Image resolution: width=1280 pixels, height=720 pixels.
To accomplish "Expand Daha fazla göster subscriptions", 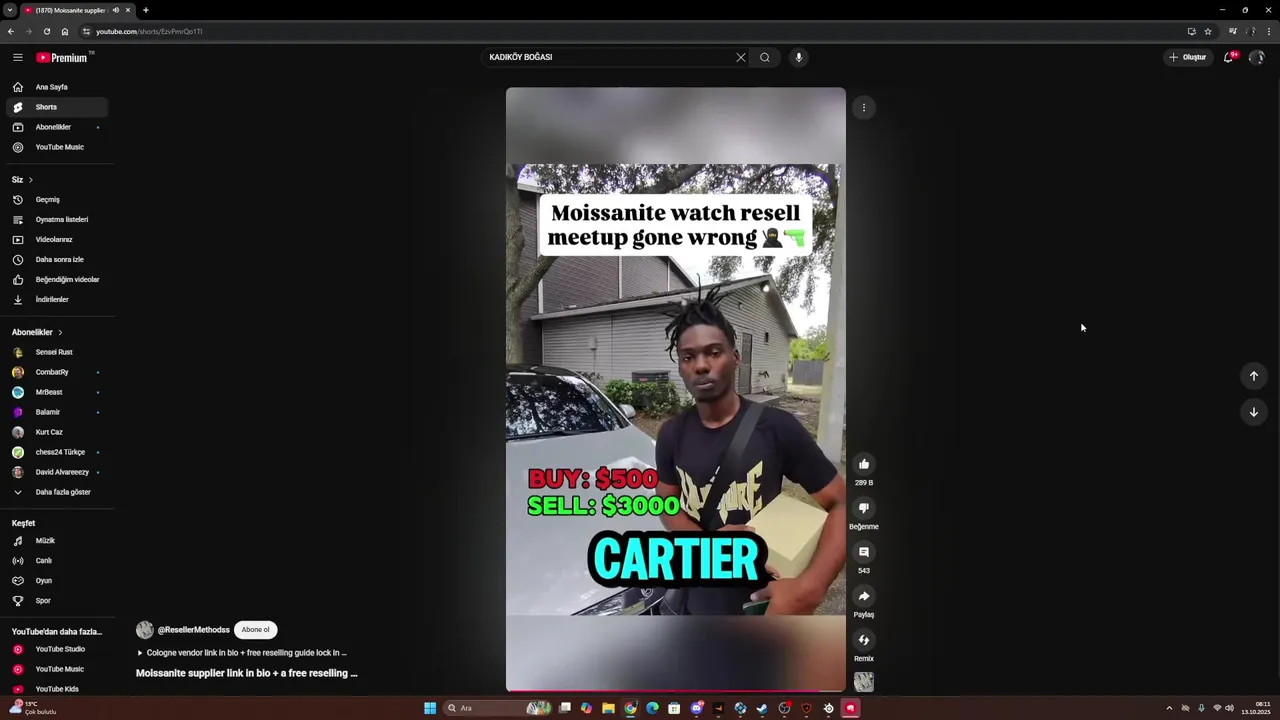I will click(x=56, y=492).
